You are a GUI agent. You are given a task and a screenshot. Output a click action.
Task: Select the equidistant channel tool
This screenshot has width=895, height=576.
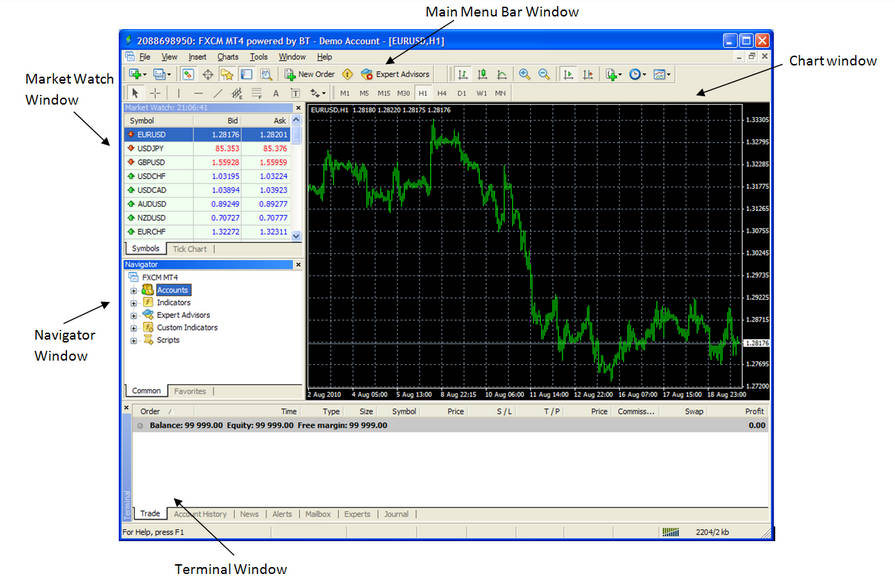237,93
